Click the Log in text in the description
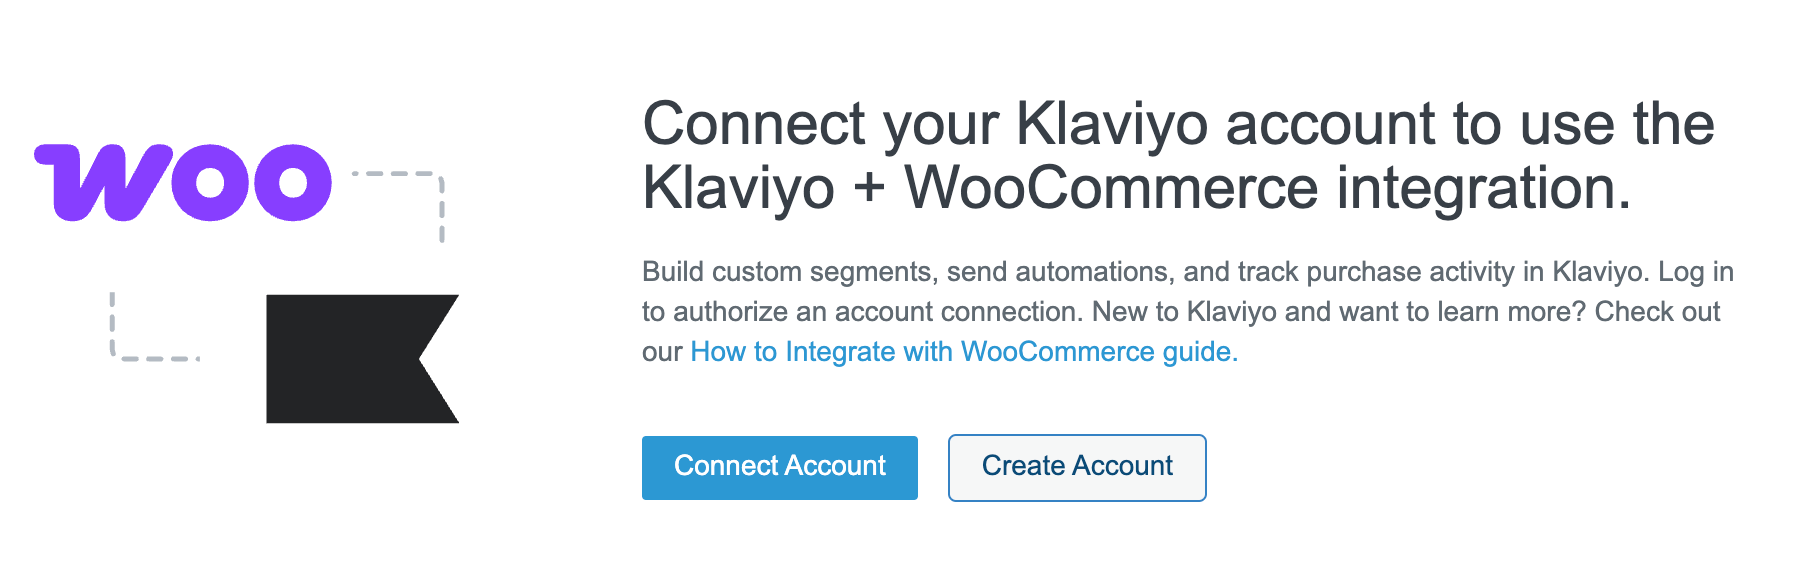 coord(1696,272)
